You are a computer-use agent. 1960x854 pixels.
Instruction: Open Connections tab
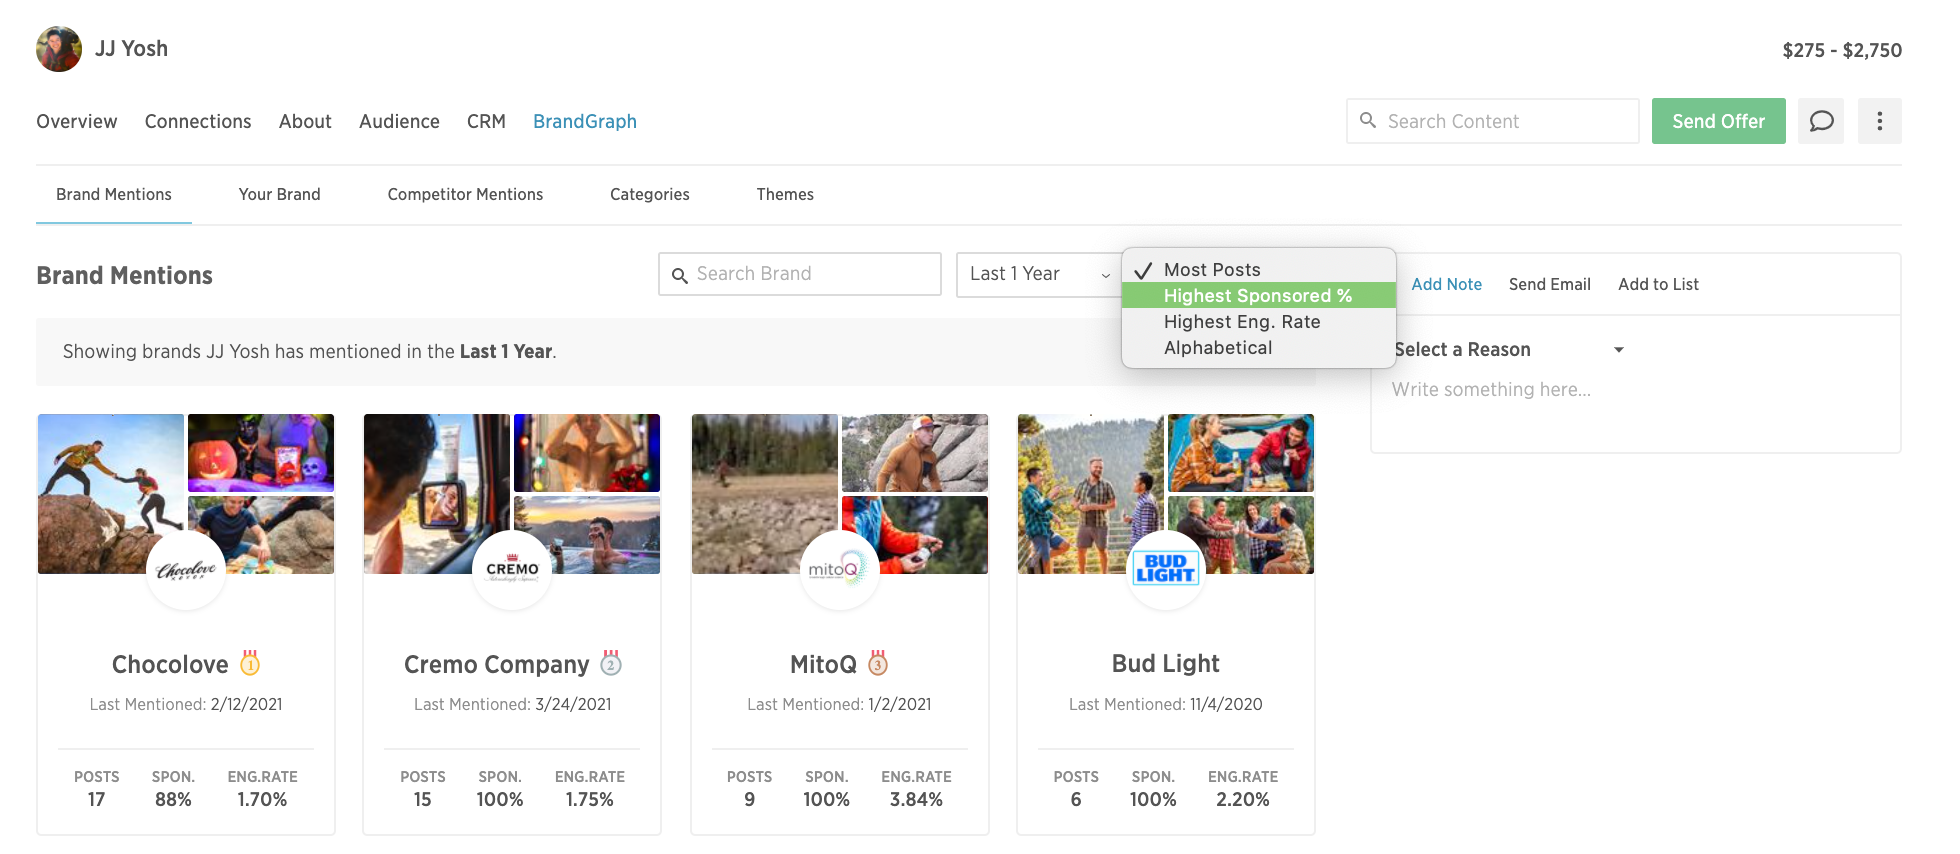(198, 121)
